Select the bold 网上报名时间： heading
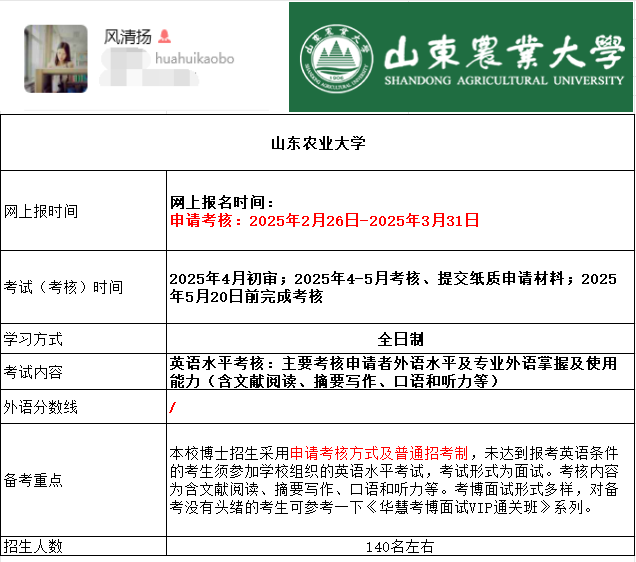This screenshot has height=562, width=636. tap(222, 202)
